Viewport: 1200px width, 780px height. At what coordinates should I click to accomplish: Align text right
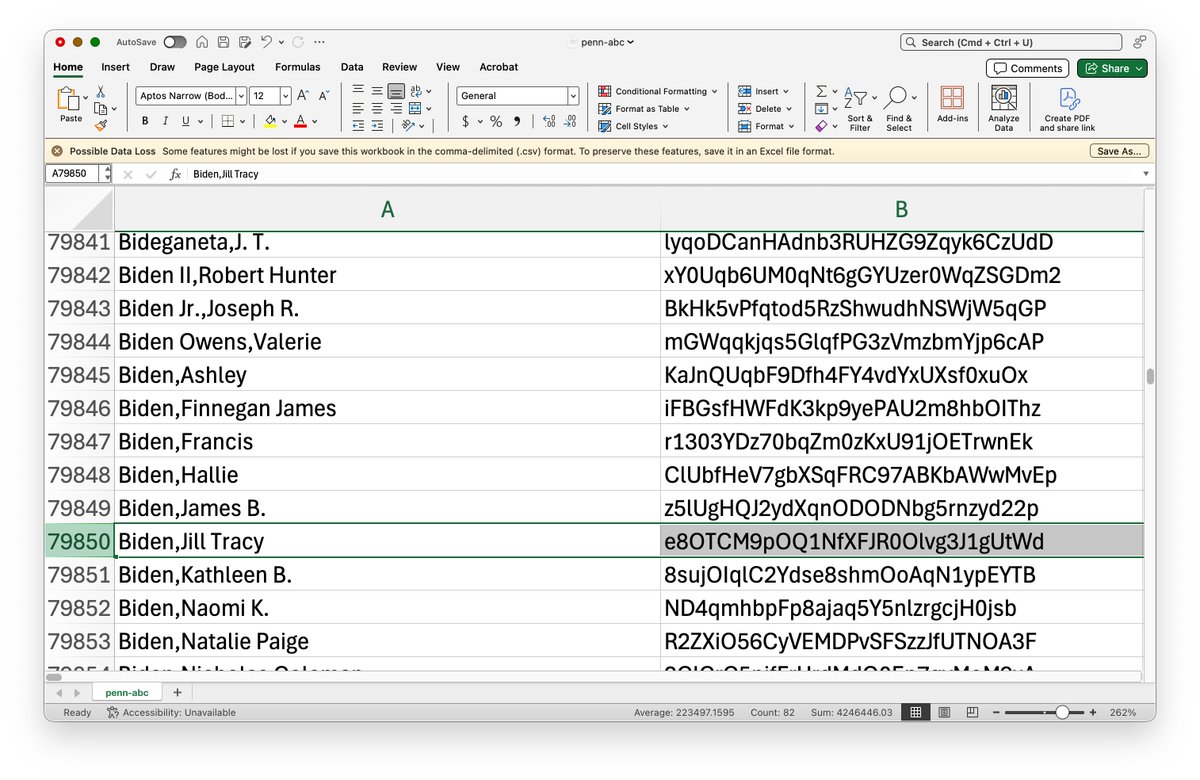[397, 108]
